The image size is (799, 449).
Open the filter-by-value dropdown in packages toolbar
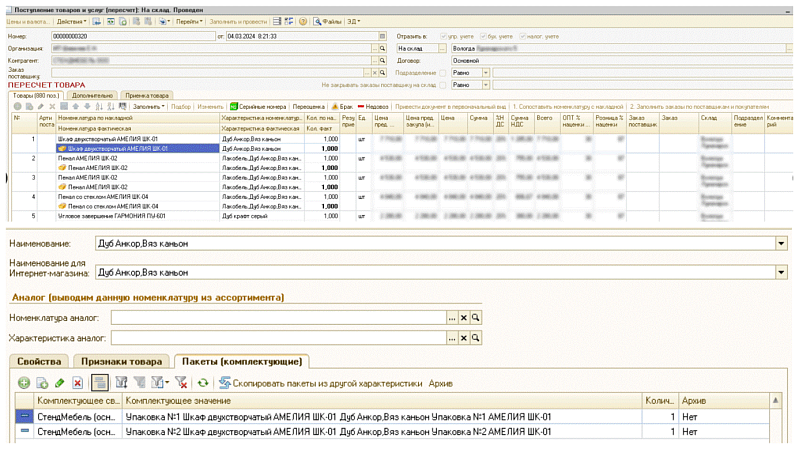click(161, 383)
